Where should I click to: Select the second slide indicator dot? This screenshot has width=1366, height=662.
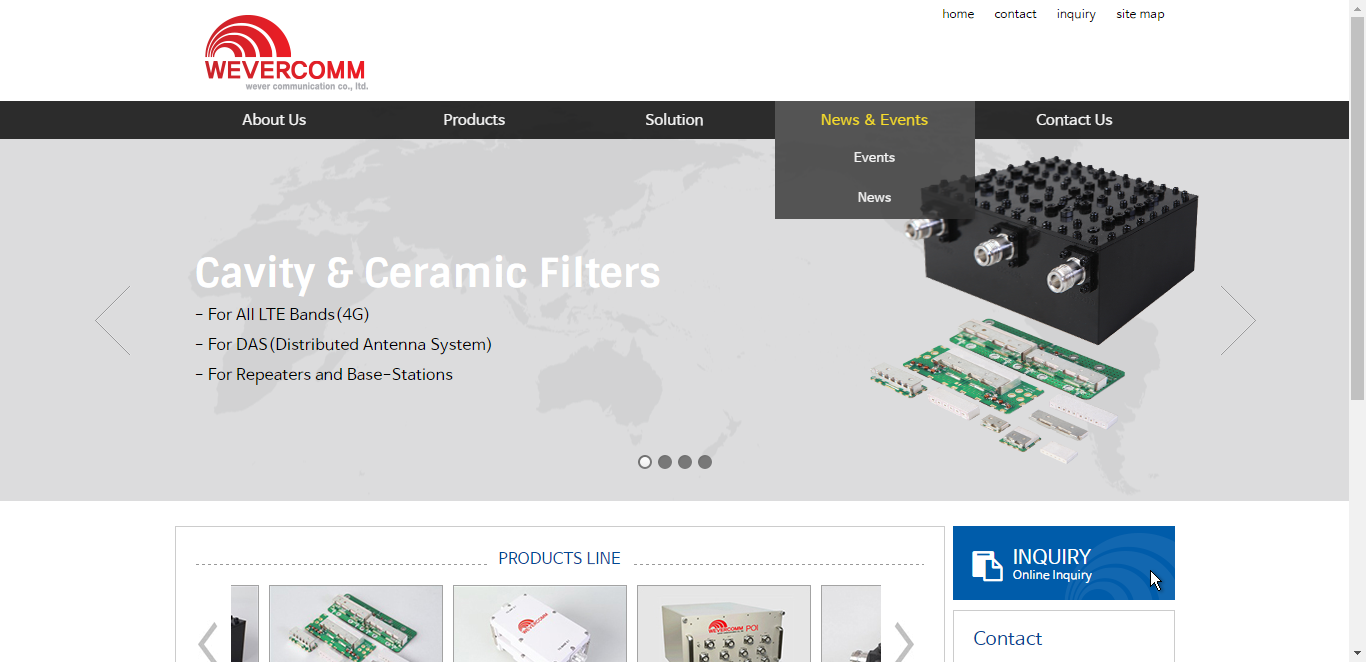coord(665,462)
